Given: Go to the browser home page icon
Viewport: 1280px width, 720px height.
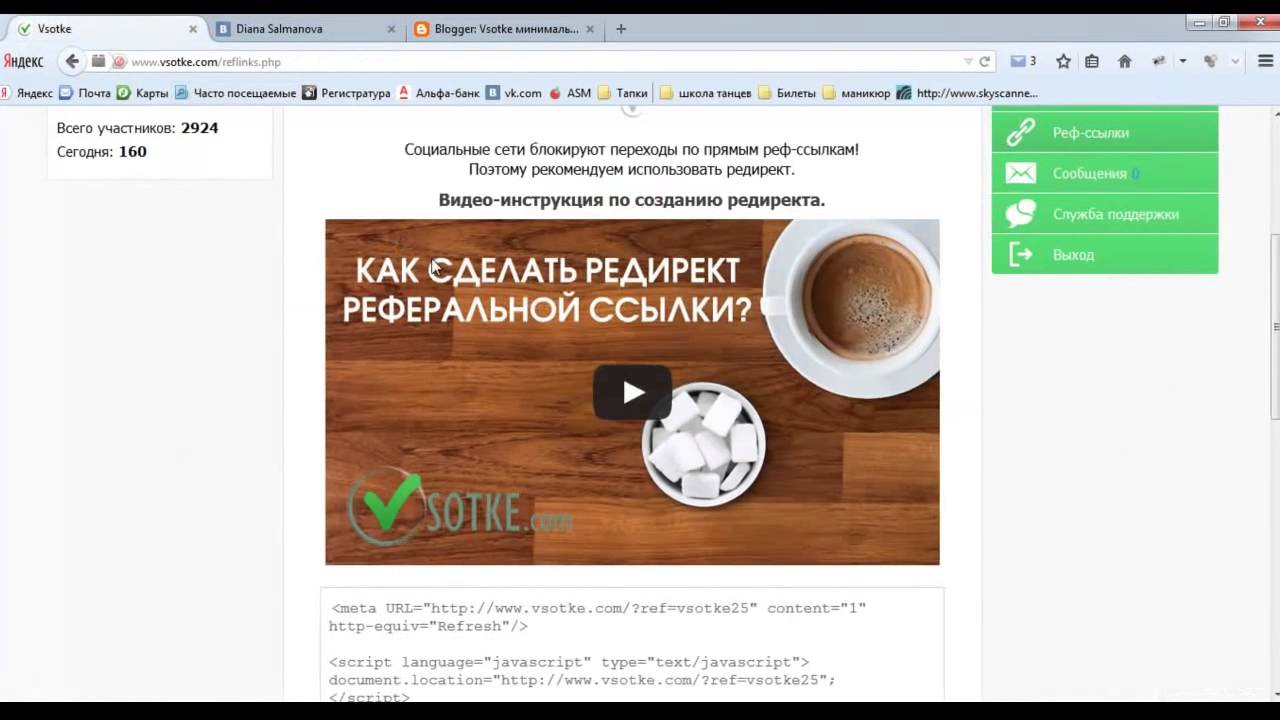Looking at the screenshot, I should click(x=1125, y=61).
